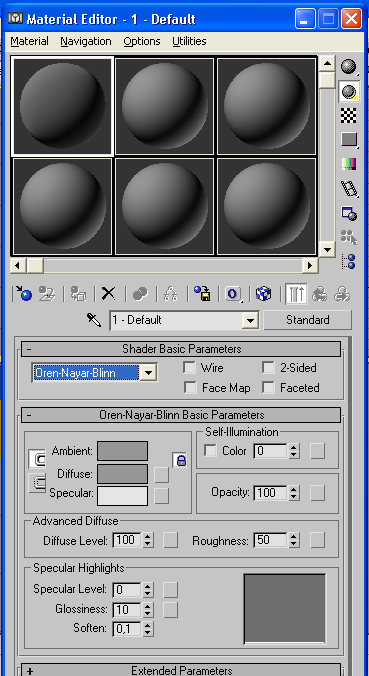Select the first material sample slot
Screen dimensions: 369x676
click(63, 106)
